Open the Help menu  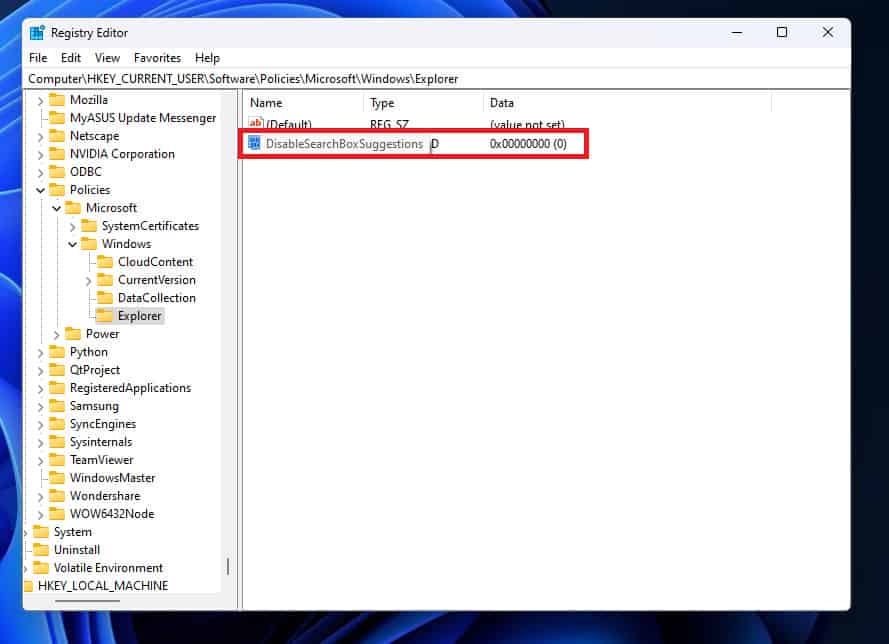point(207,58)
